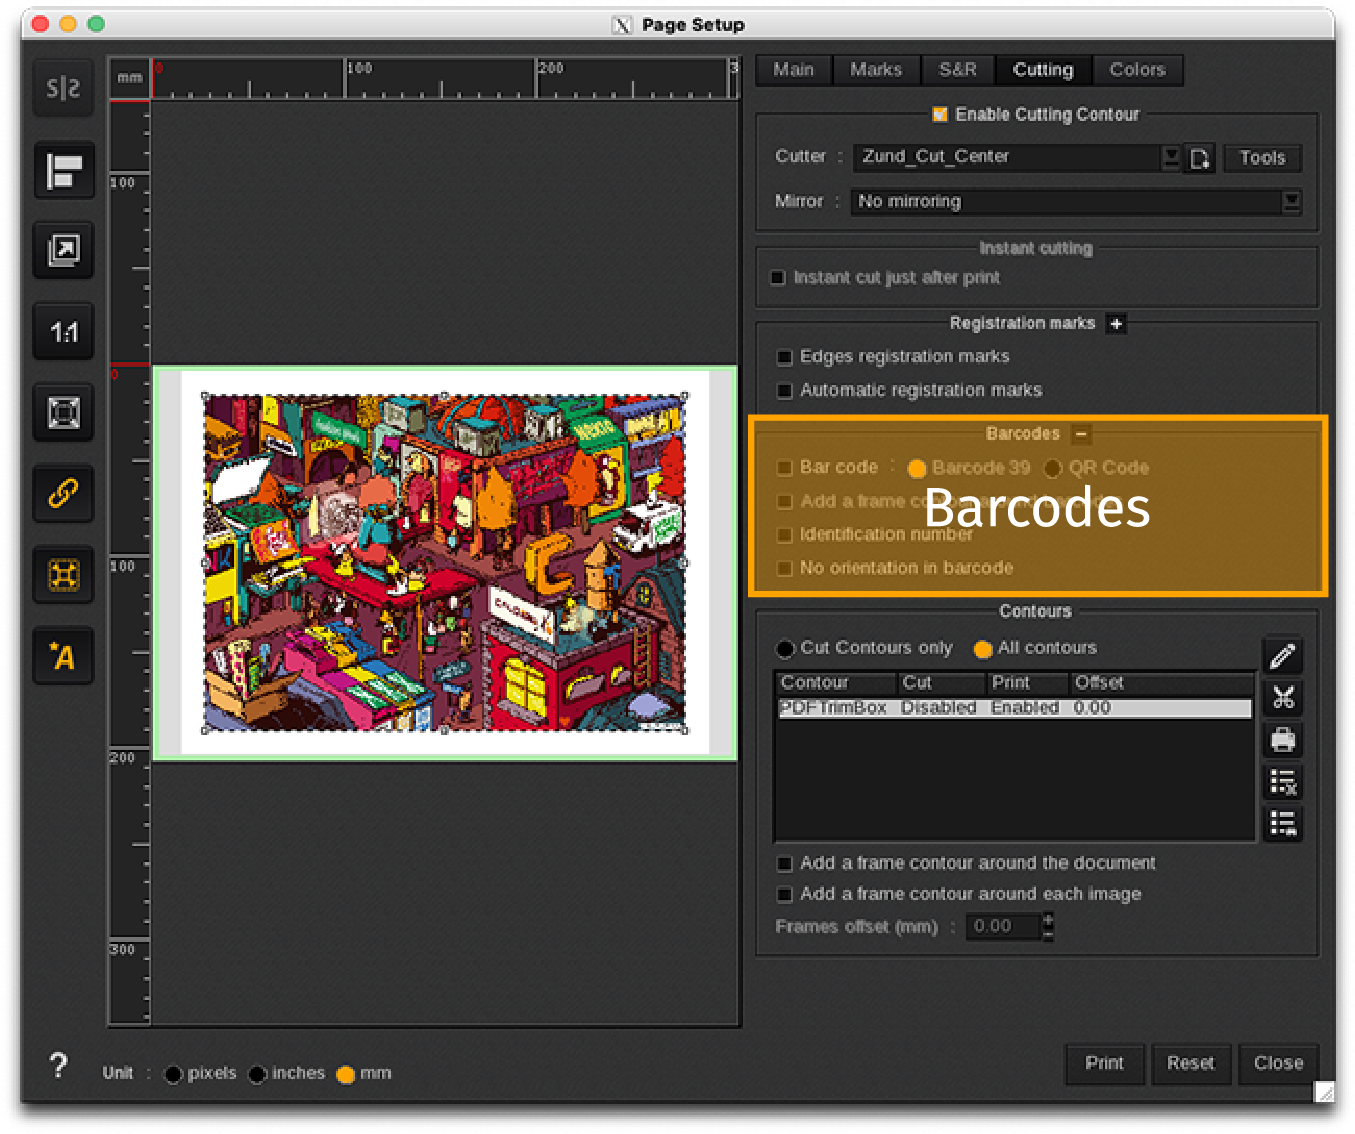Open the Zund_Cut_Center cutter dropdown

tap(1170, 157)
